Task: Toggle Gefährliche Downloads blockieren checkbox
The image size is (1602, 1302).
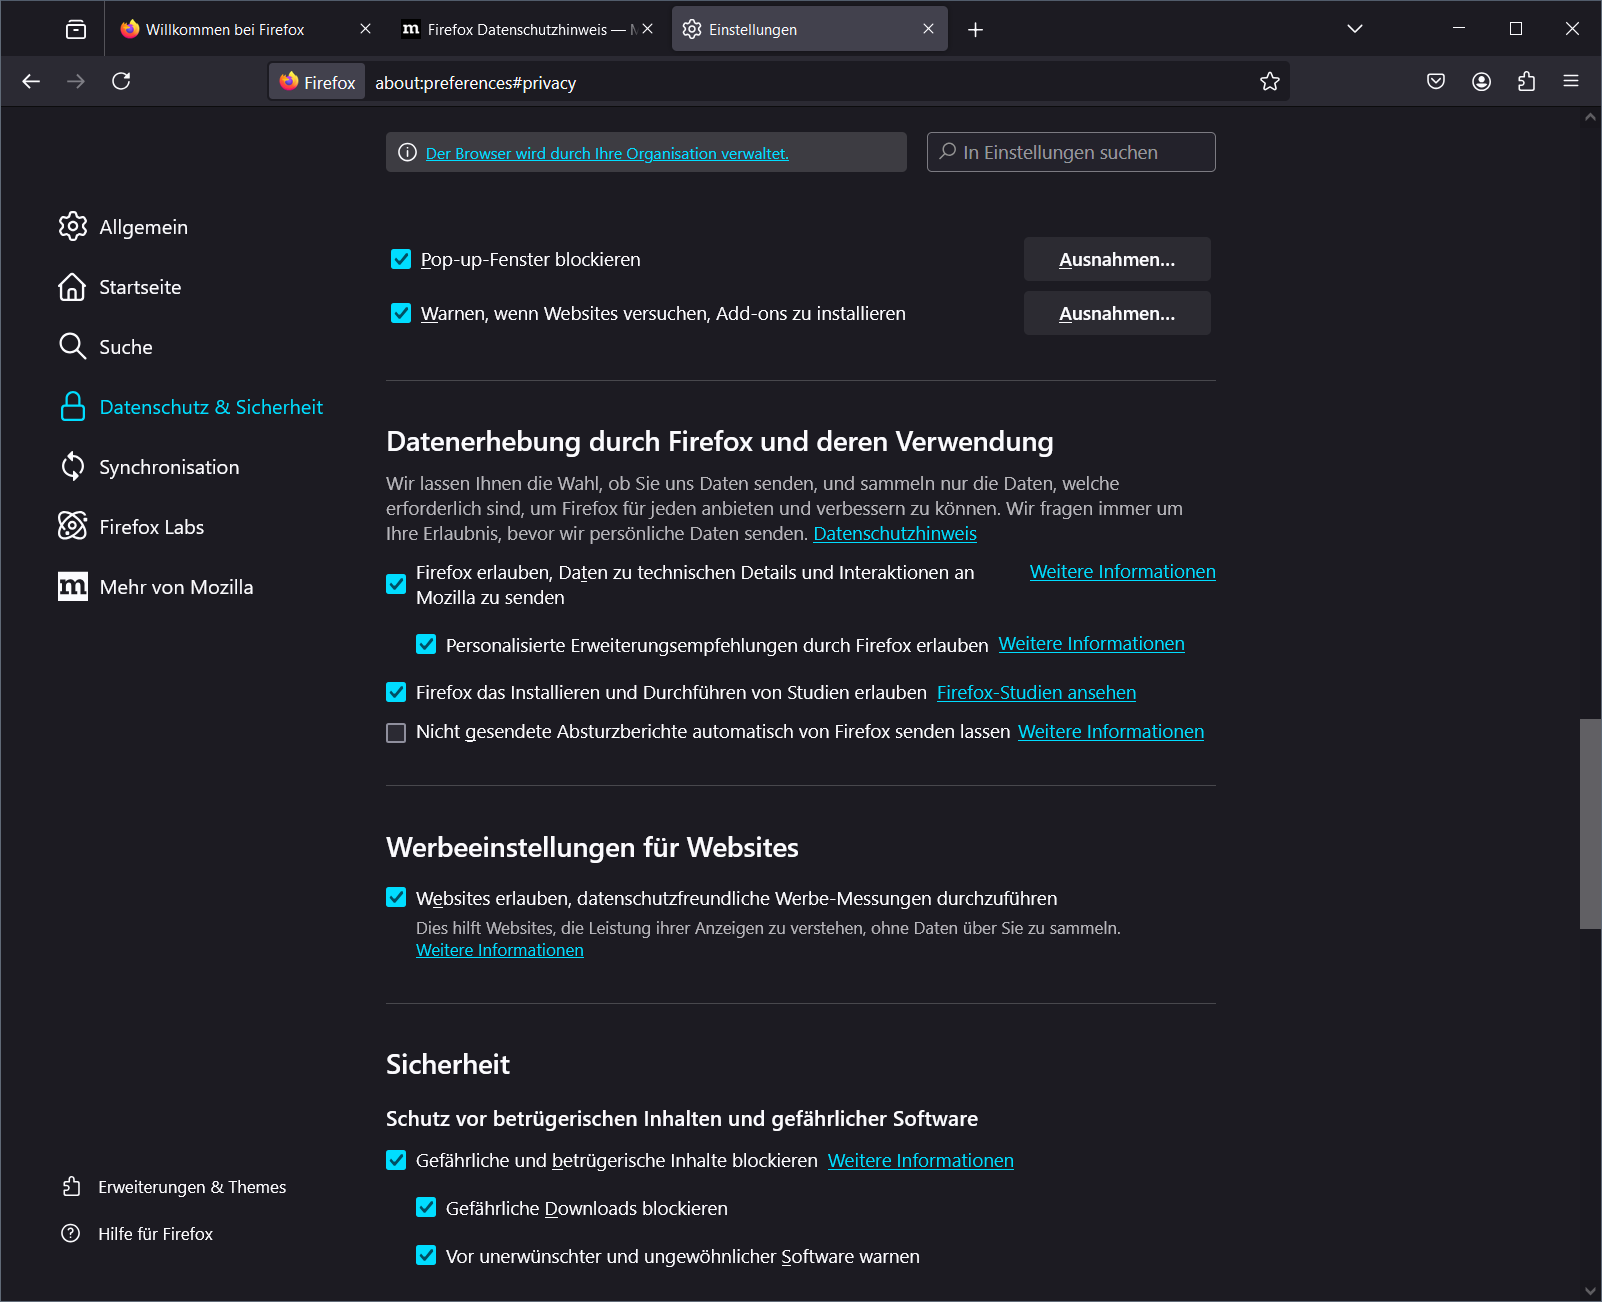Action: click(x=426, y=1207)
